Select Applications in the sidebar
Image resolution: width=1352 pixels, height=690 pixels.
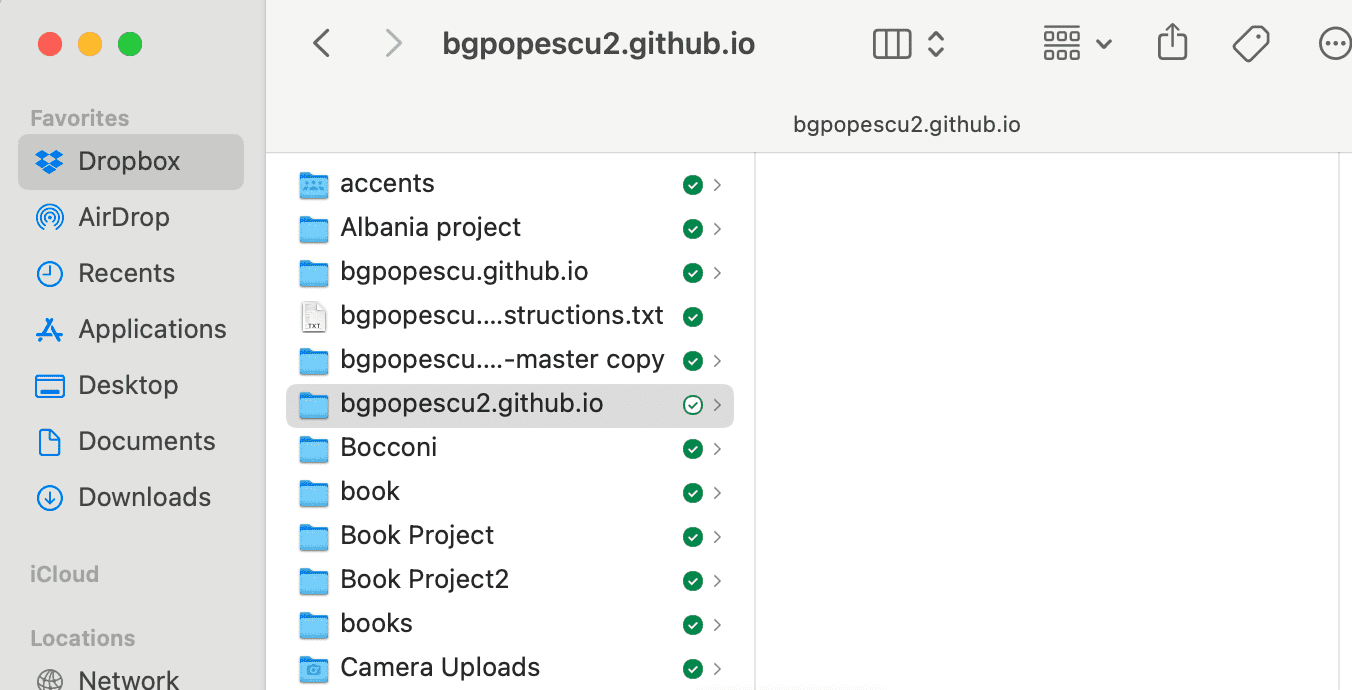pyautogui.click(x=152, y=329)
